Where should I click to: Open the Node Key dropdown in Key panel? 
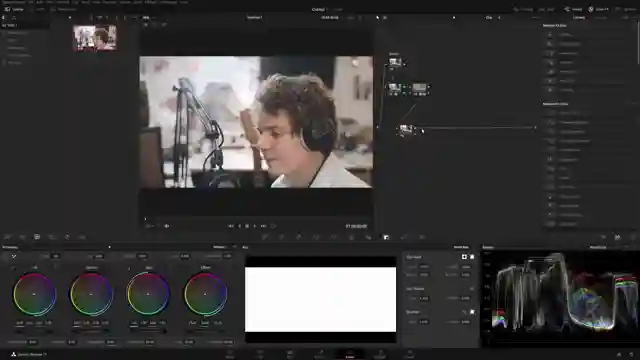point(462,247)
